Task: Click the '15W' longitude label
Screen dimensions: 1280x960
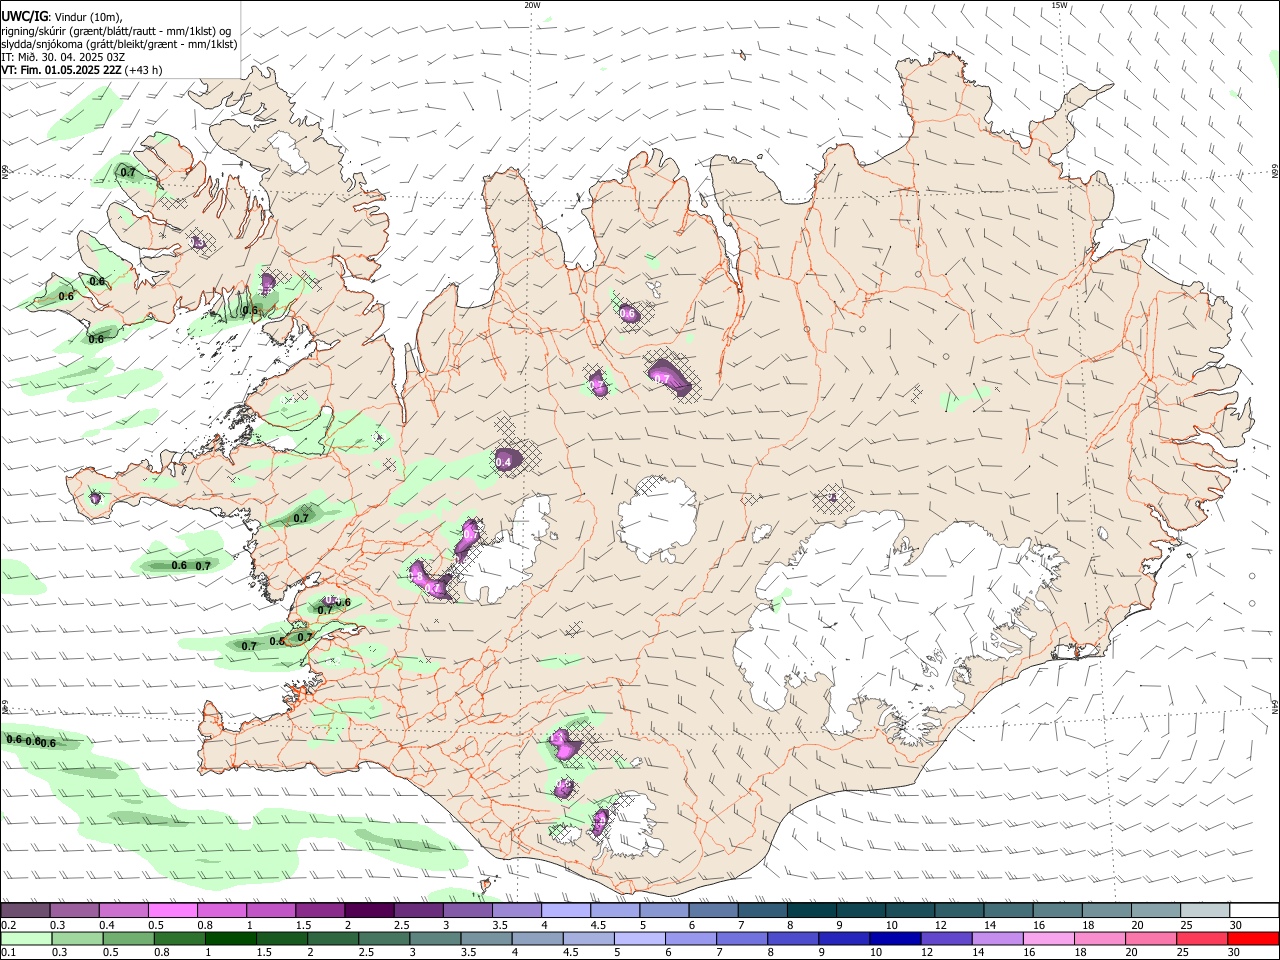Action: pos(1060,5)
